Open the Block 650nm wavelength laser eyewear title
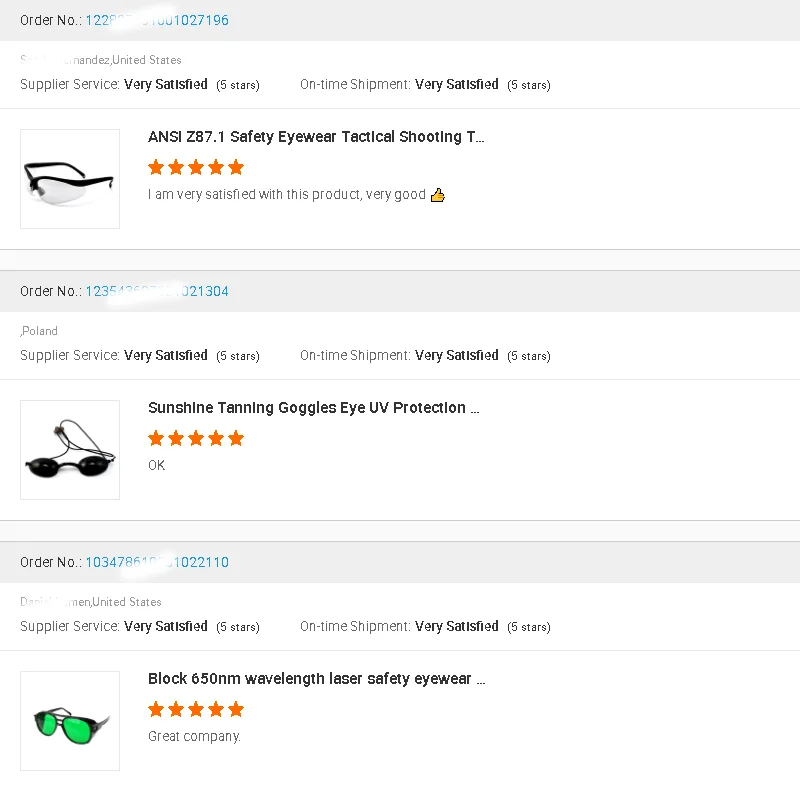 tap(316, 679)
